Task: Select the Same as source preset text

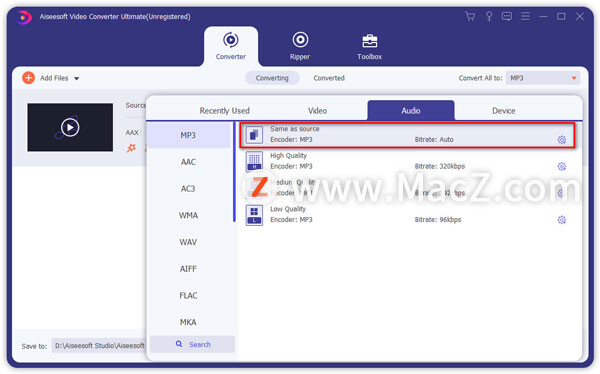Action: coord(295,129)
